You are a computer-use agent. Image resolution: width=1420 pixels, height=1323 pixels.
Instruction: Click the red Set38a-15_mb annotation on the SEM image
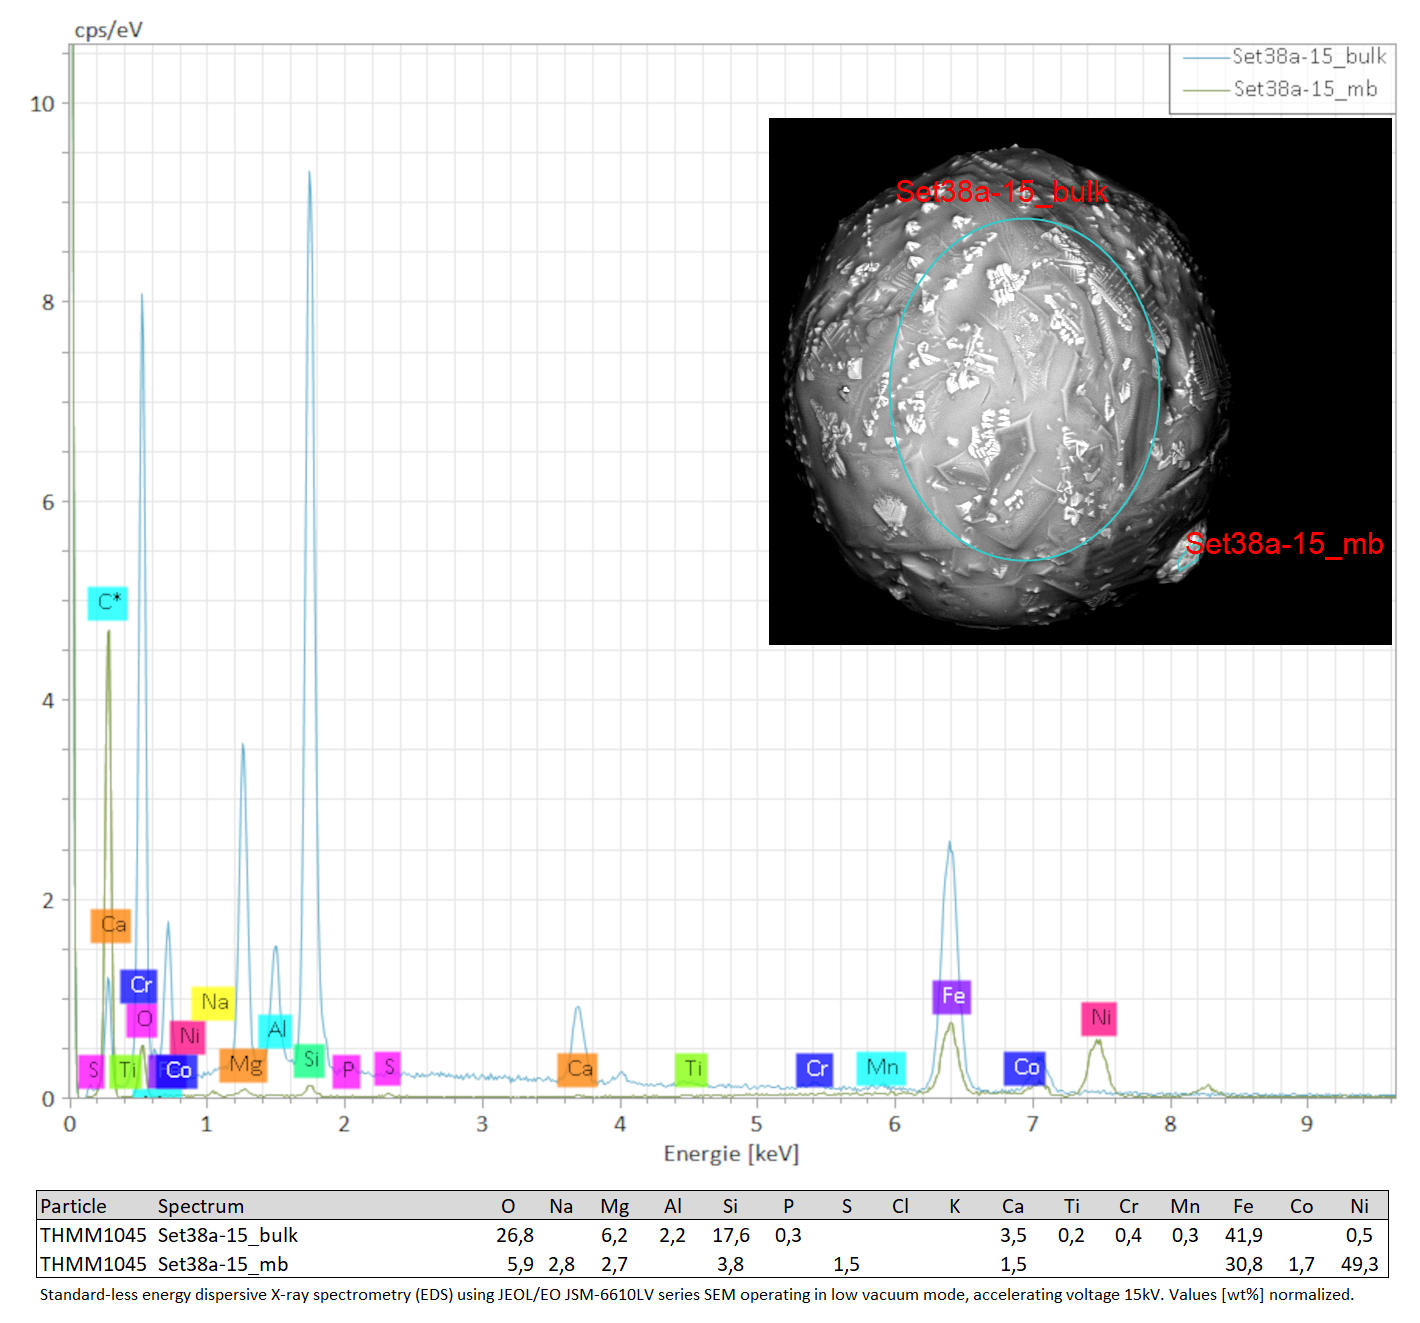1284,544
